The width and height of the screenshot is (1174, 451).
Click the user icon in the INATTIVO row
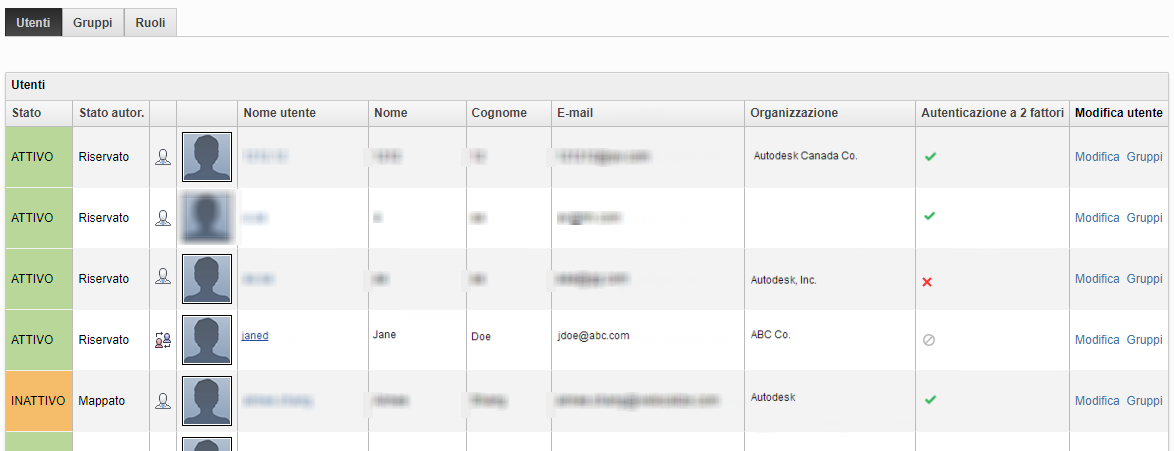[x=162, y=401]
